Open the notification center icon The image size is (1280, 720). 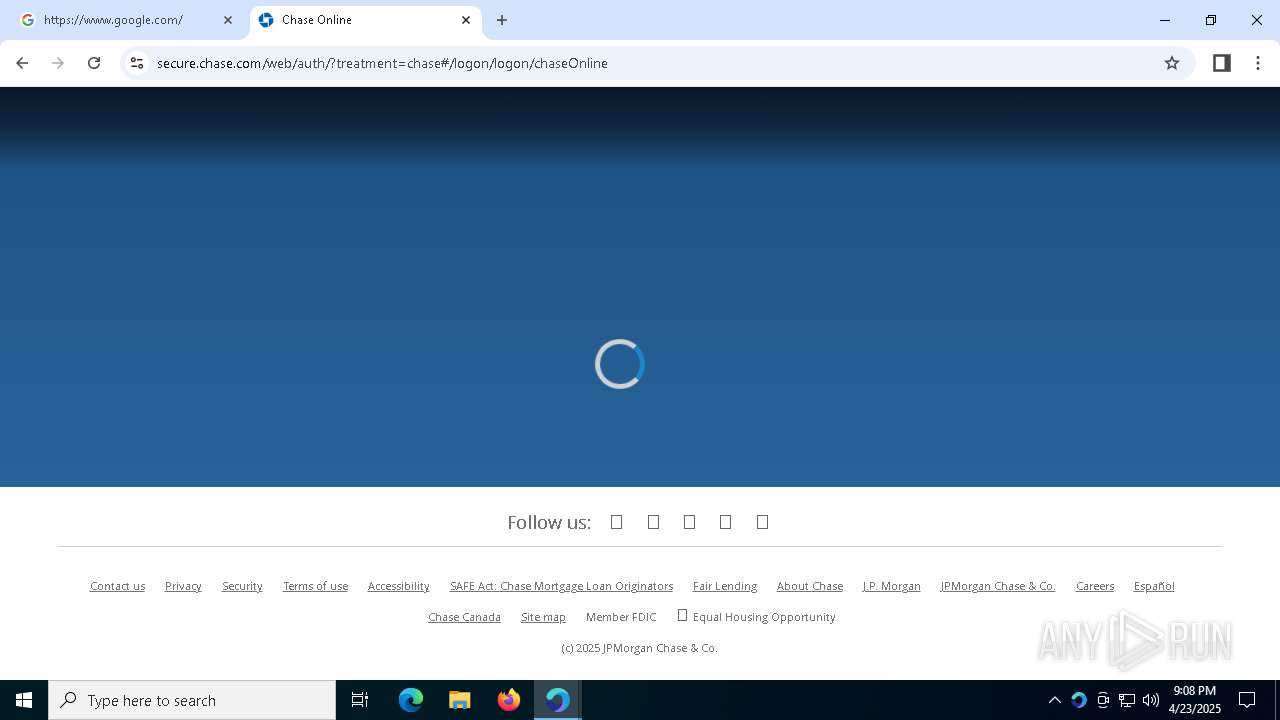pyautogui.click(x=1247, y=700)
